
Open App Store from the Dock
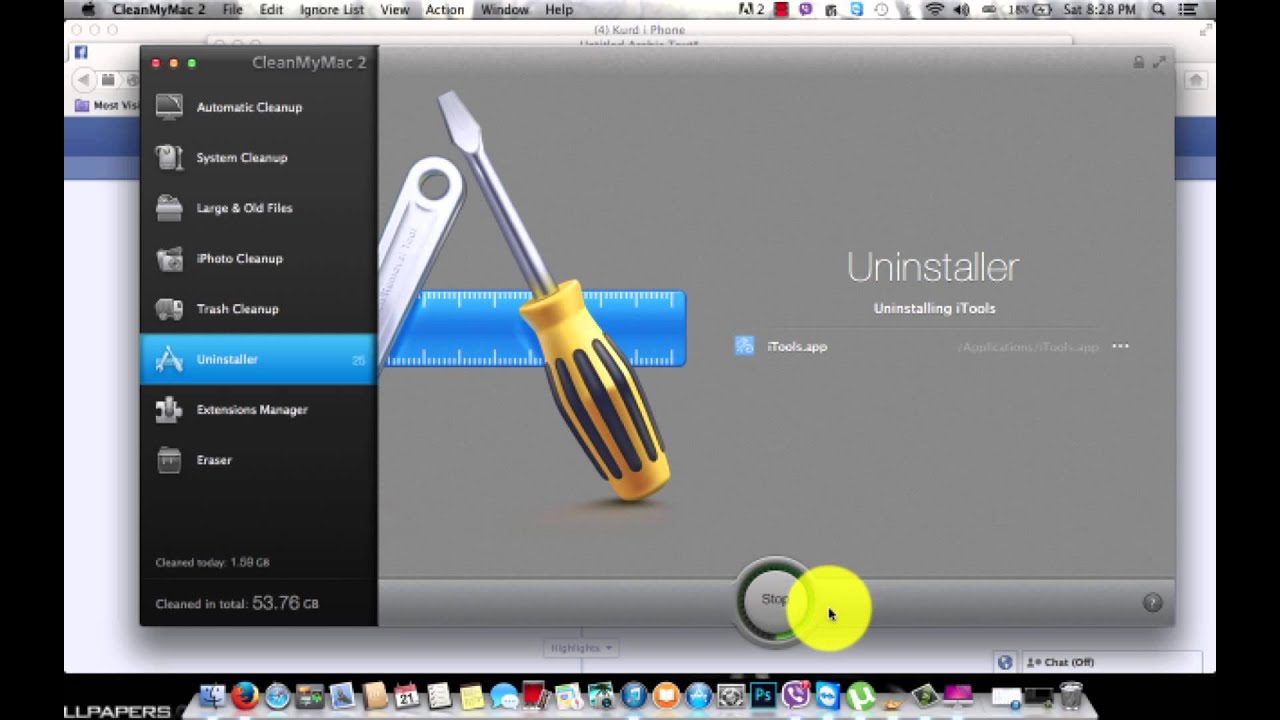pyautogui.click(x=699, y=696)
